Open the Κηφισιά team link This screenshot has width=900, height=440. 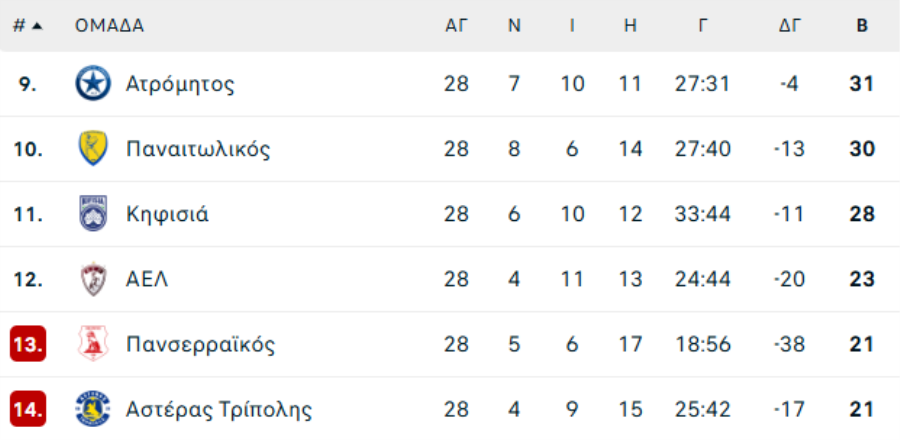coord(167,214)
